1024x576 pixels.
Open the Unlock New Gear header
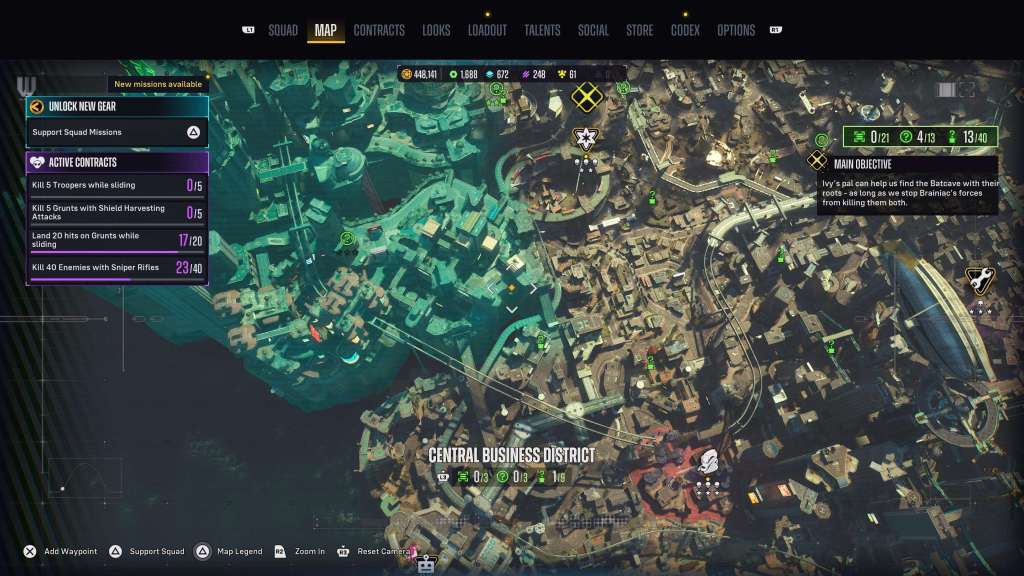[118, 106]
